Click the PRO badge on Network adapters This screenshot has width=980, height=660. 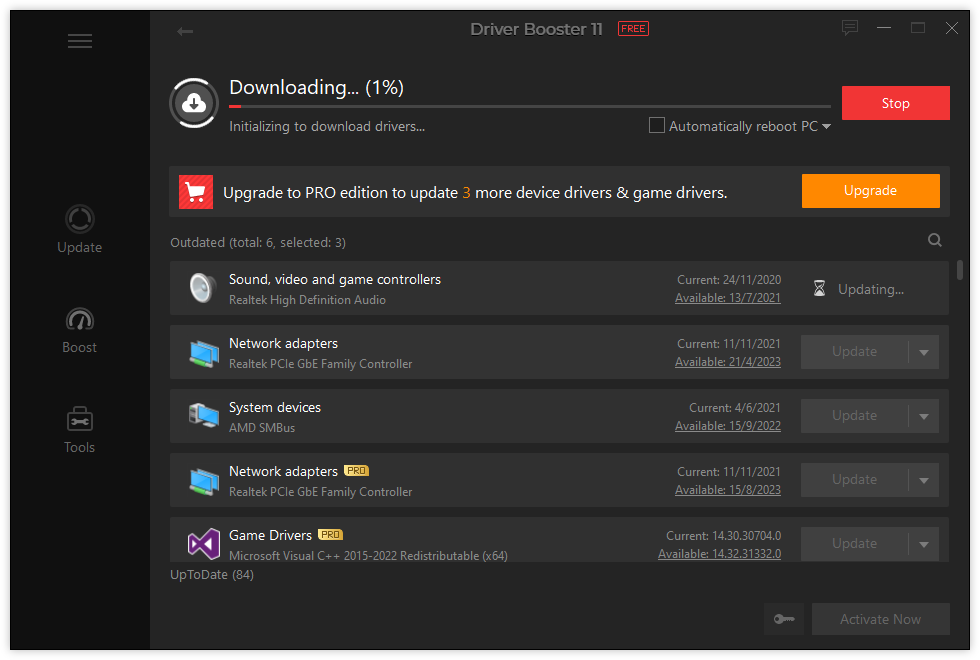356,471
